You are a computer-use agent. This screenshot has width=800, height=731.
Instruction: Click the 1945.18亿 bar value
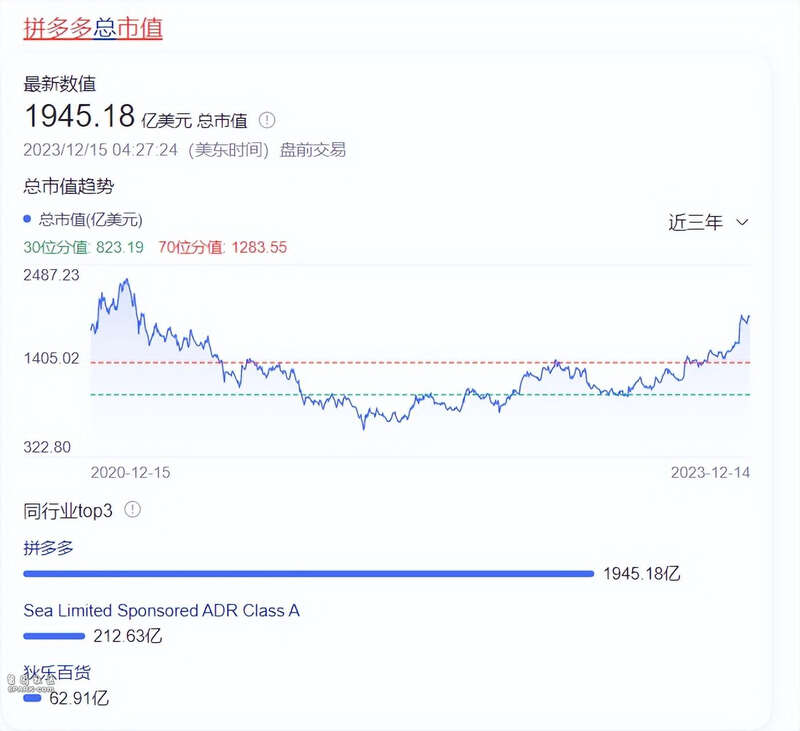642,574
